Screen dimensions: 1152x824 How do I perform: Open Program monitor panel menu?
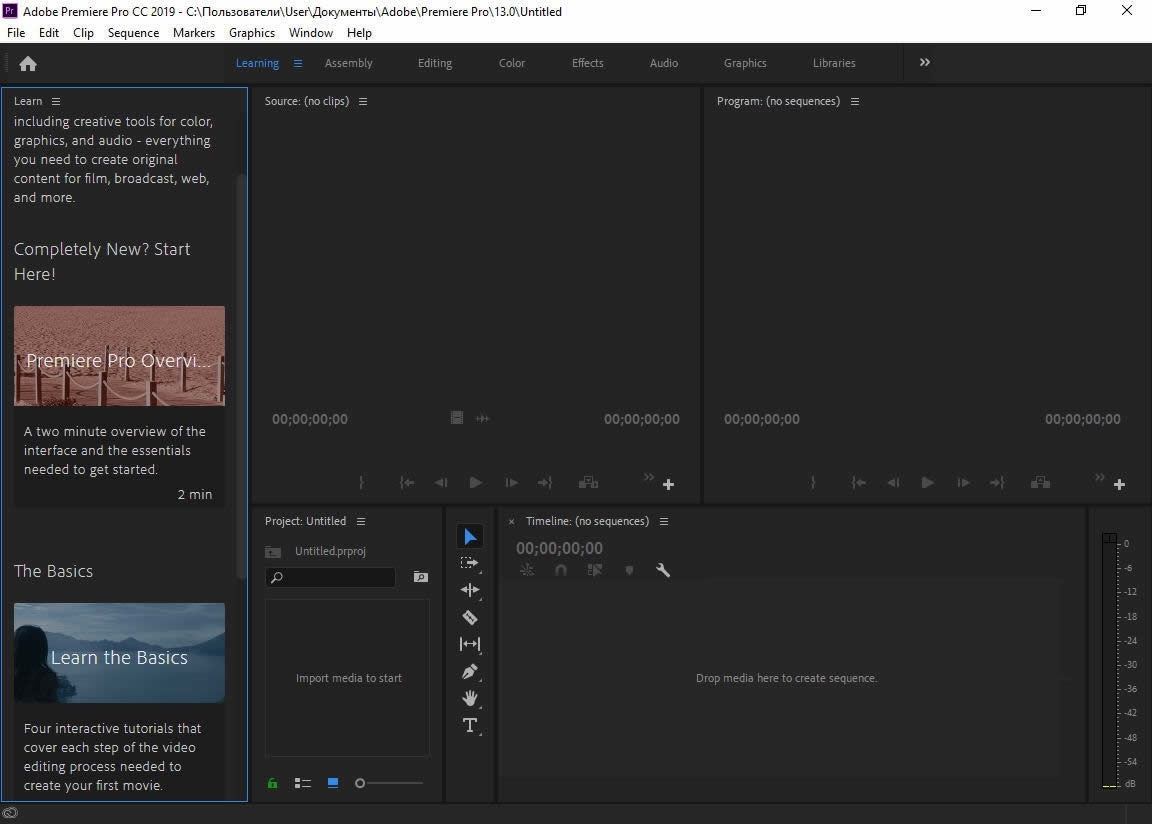point(854,101)
